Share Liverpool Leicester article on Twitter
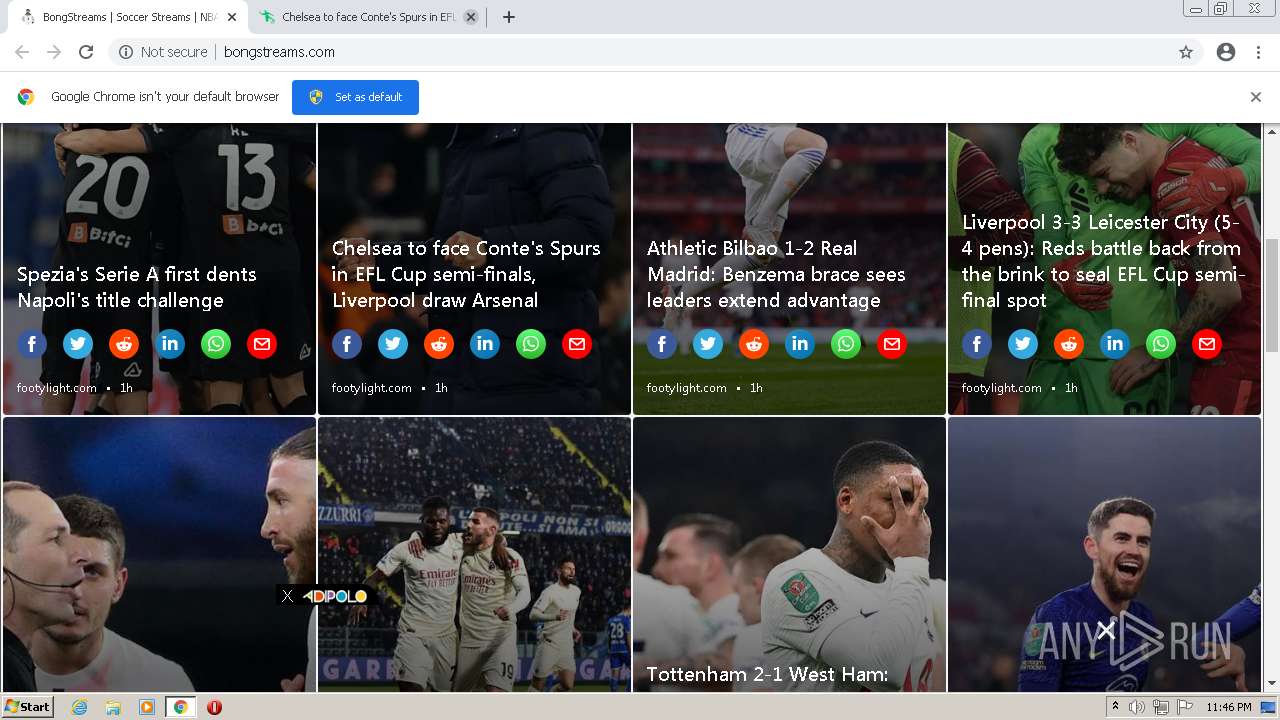The width and height of the screenshot is (1280, 720). (x=1023, y=344)
